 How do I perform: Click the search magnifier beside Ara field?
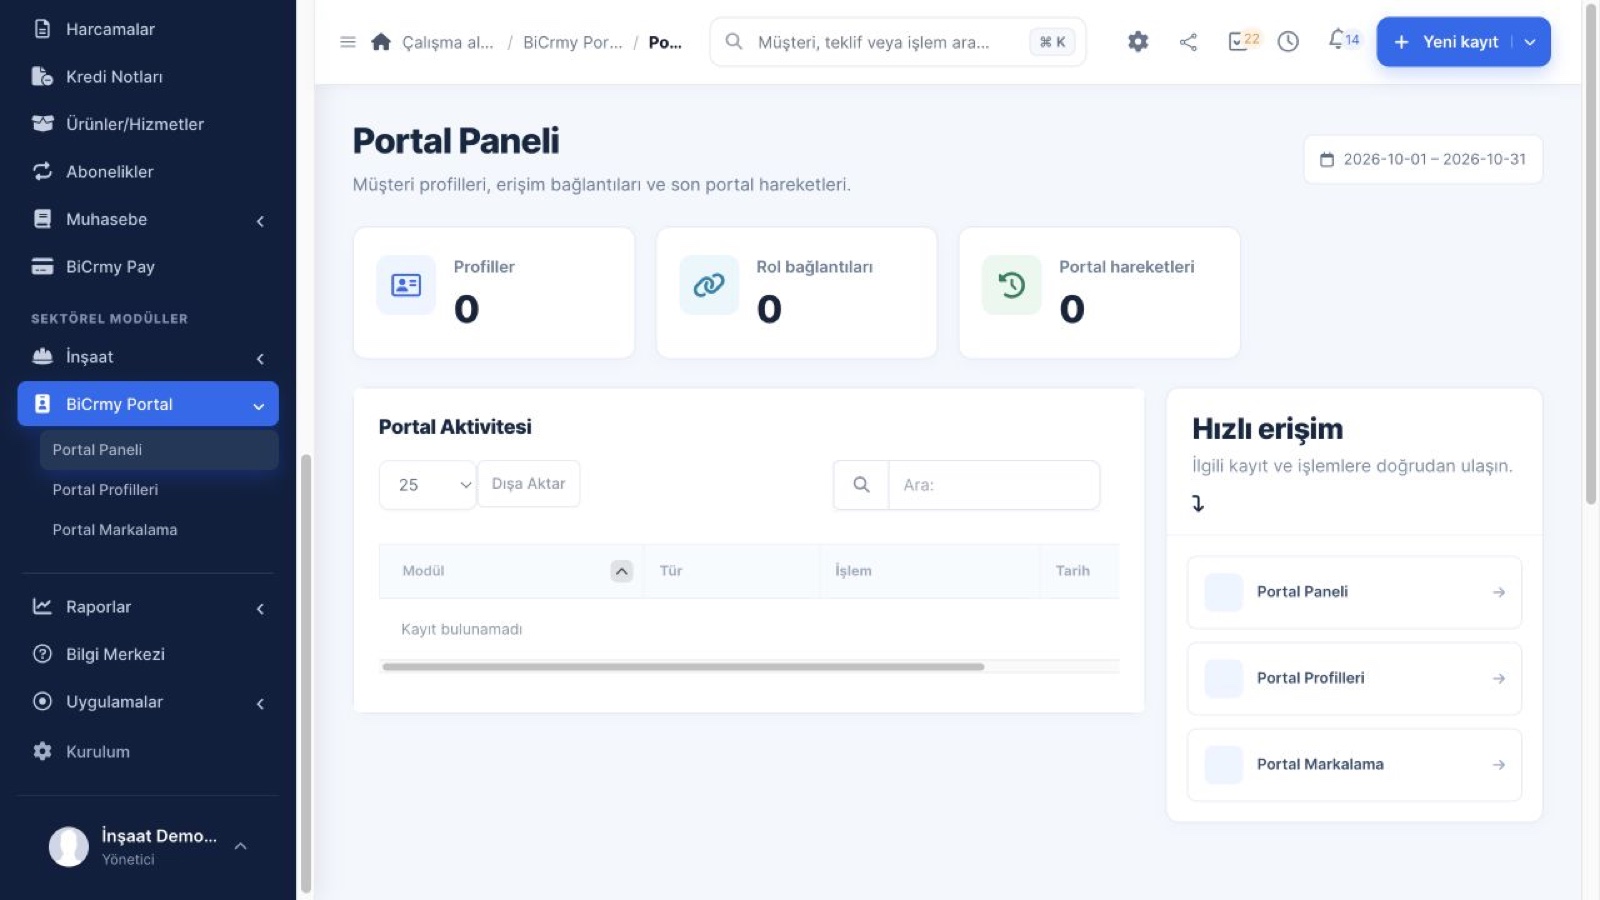tap(861, 485)
